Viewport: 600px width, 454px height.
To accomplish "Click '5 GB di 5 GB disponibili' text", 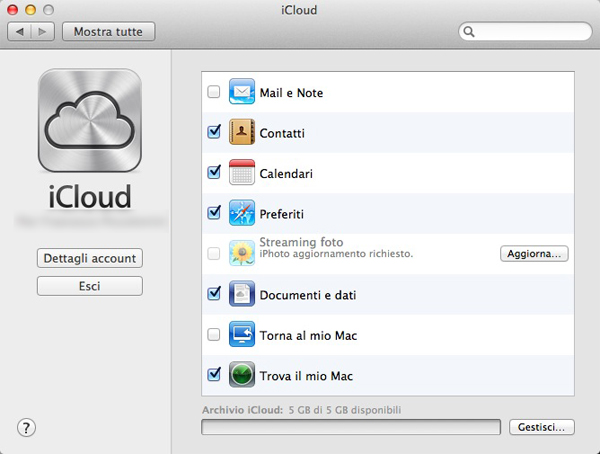I will pyautogui.click(x=345, y=410).
